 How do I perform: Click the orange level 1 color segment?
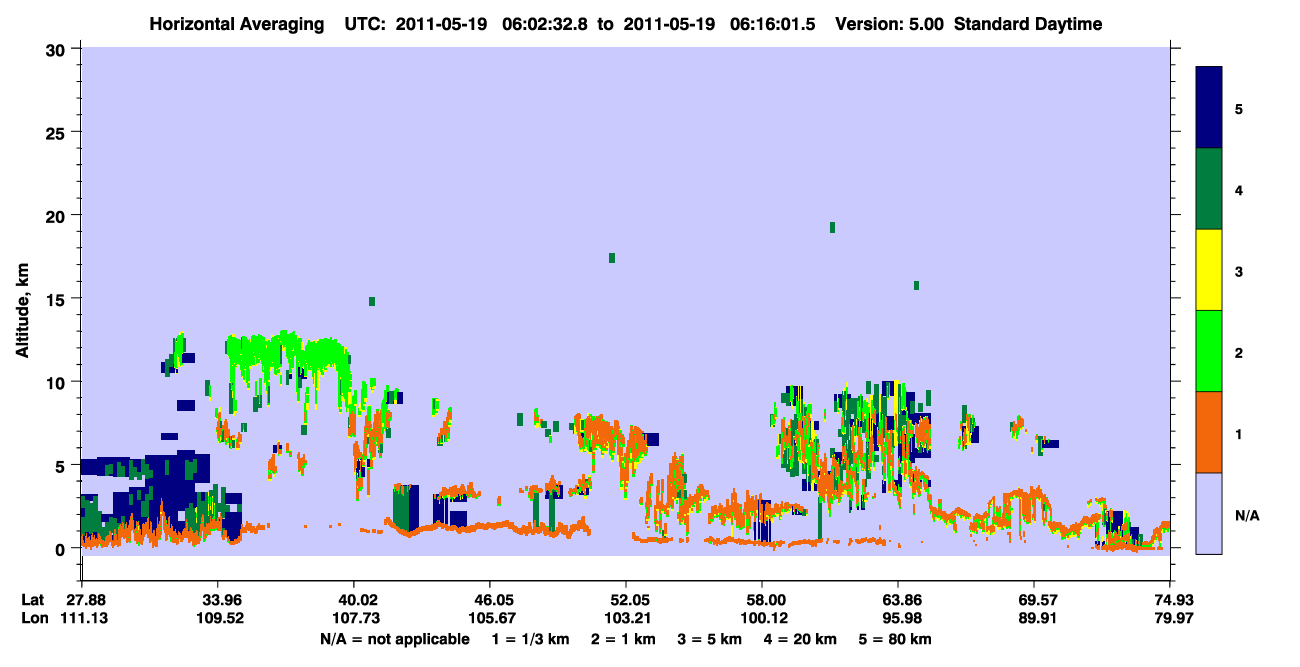[x=1209, y=432]
